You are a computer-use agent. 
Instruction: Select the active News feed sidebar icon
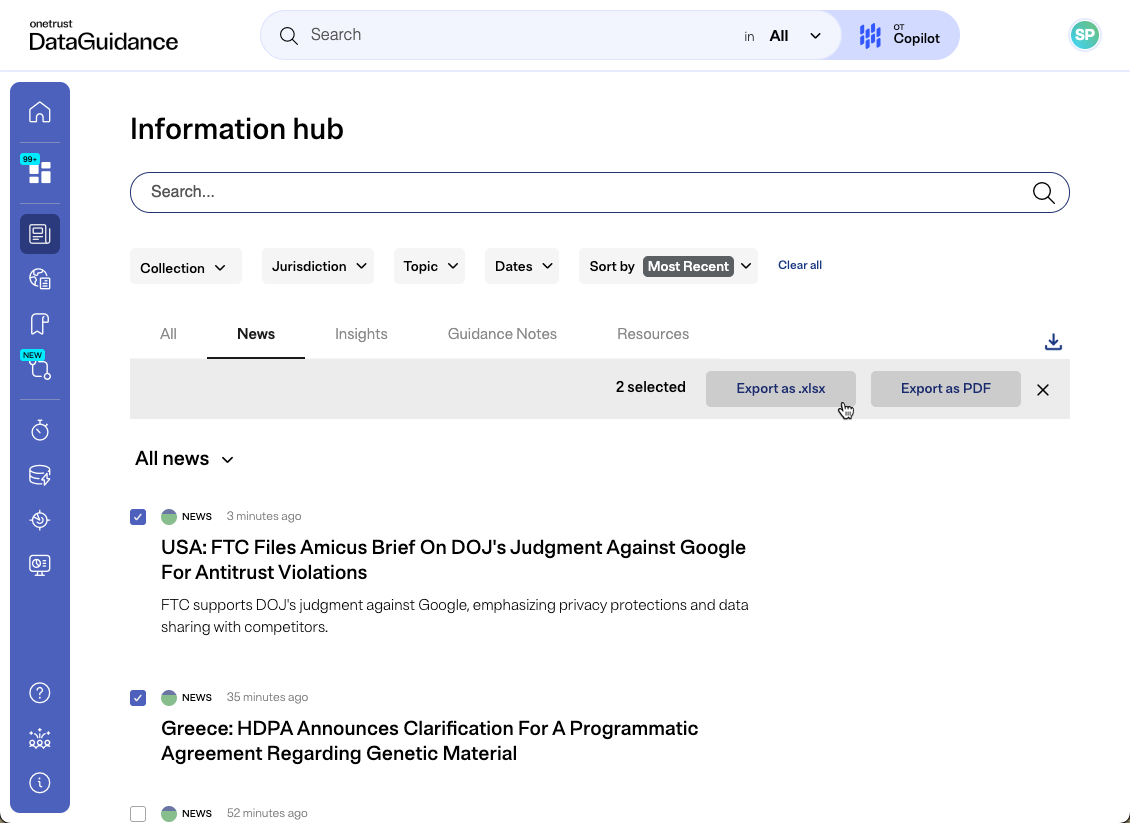click(x=39, y=233)
